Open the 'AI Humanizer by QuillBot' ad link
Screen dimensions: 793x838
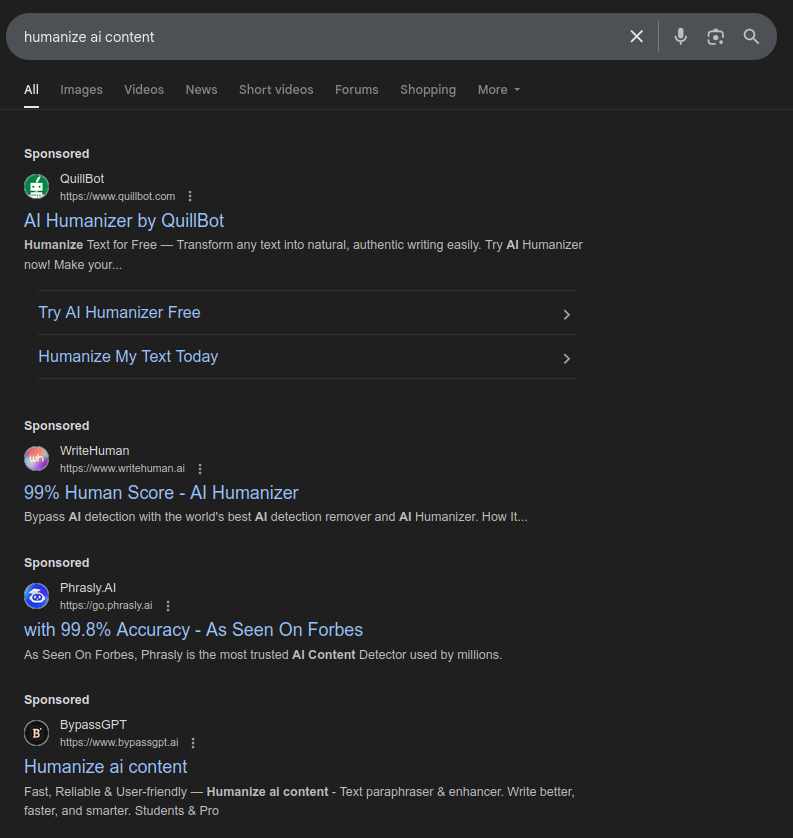[124, 221]
